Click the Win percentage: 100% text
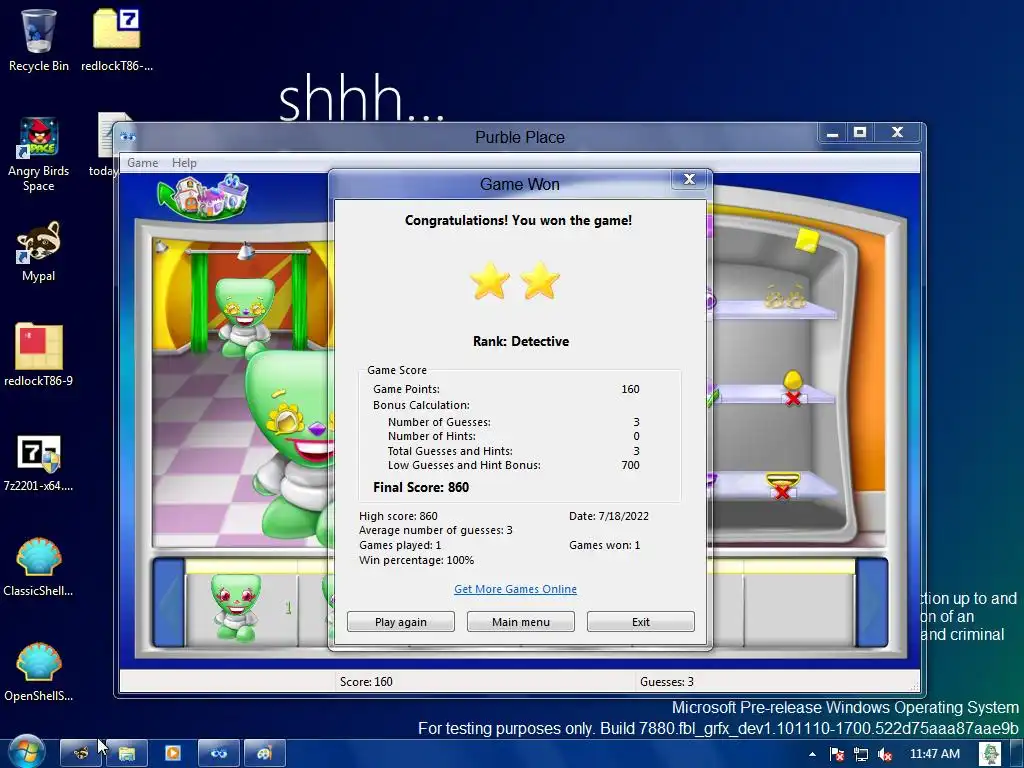This screenshot has height=768, width=1024. 416,560
